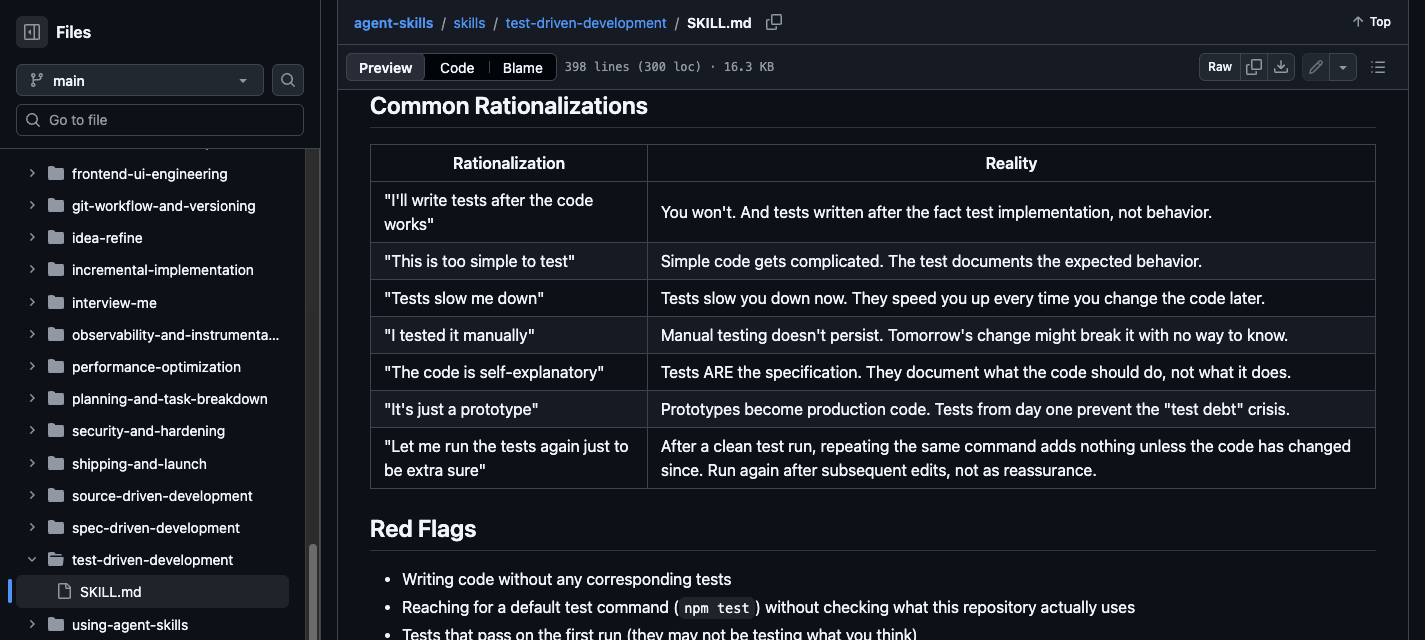This screenshot has height=640, width=1425.
Task: Open the document outline list icon
Action: point(1378,67)
